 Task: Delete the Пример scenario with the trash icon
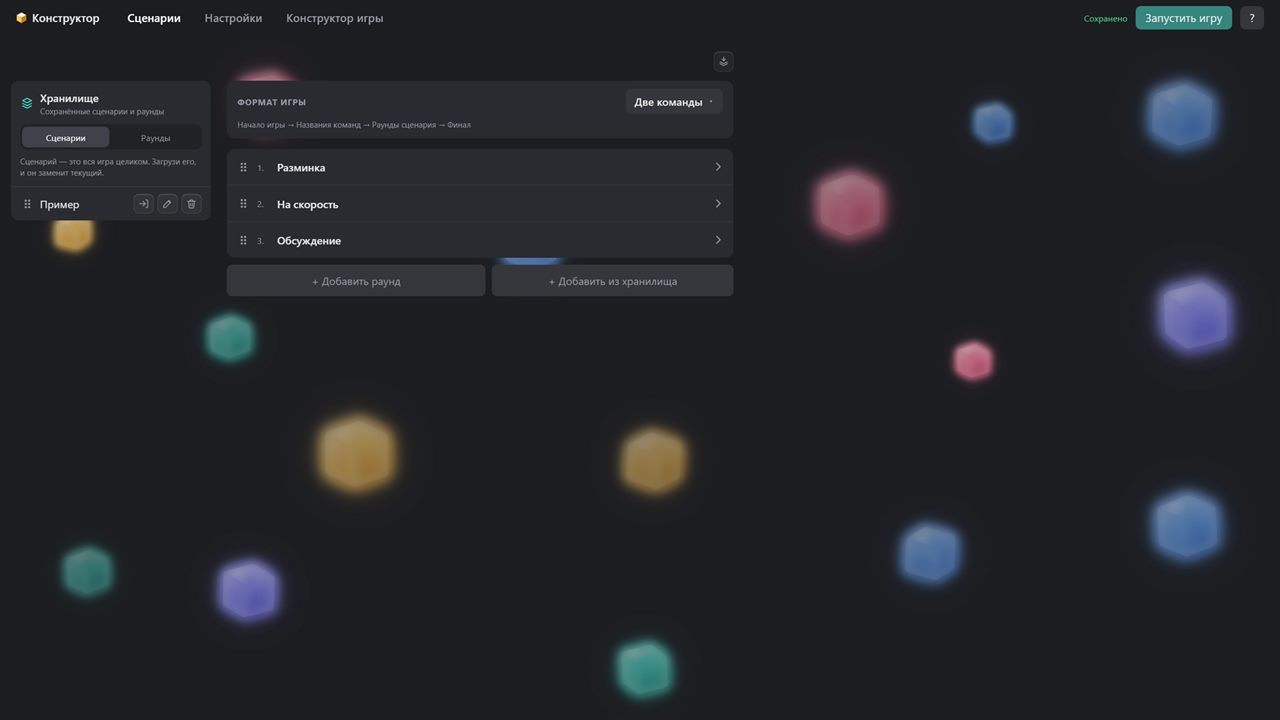(x=191, y=204)
